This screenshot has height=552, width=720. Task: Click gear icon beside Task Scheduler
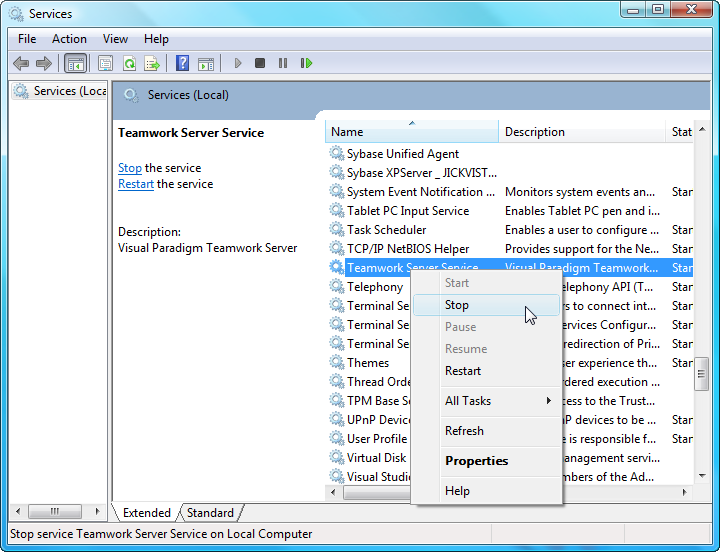coord(337,229)
